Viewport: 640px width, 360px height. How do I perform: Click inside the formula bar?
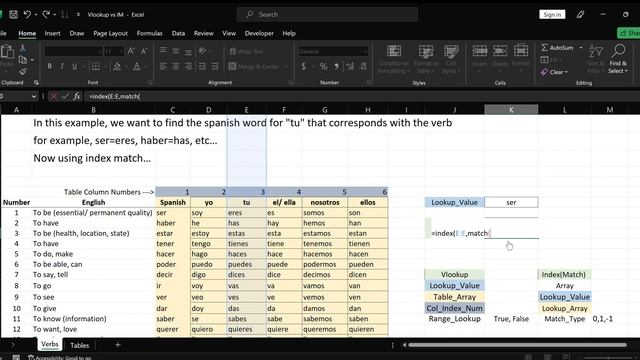pyautogui.click(x=361, y=96)
